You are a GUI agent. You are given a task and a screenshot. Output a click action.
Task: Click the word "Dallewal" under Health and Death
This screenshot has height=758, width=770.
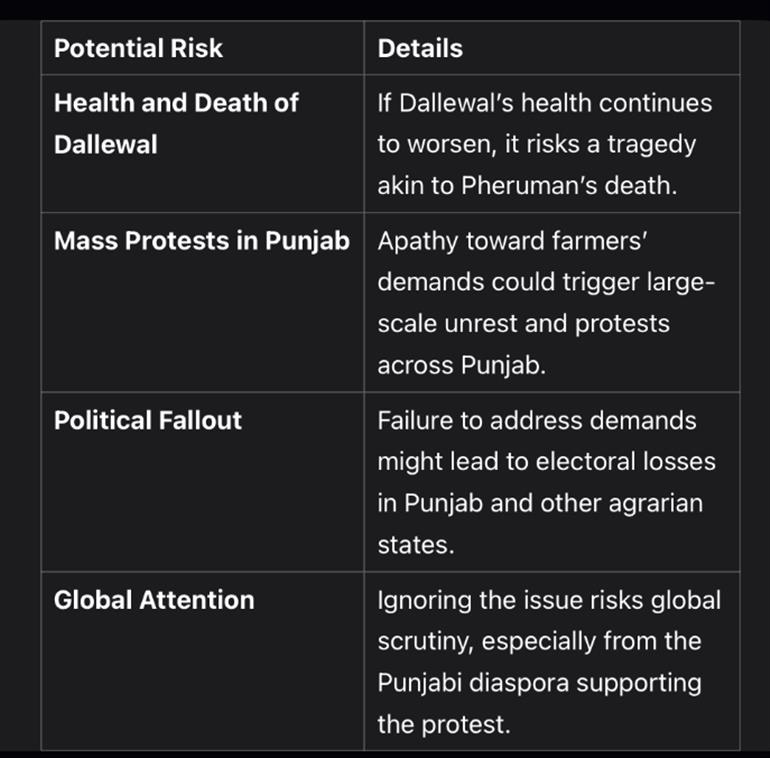(x=105, y=145)
